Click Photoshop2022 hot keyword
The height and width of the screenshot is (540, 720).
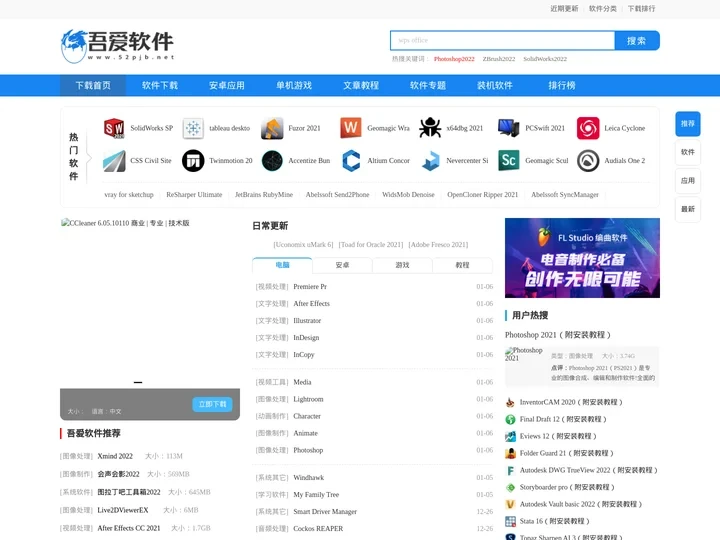click(454, 59)
